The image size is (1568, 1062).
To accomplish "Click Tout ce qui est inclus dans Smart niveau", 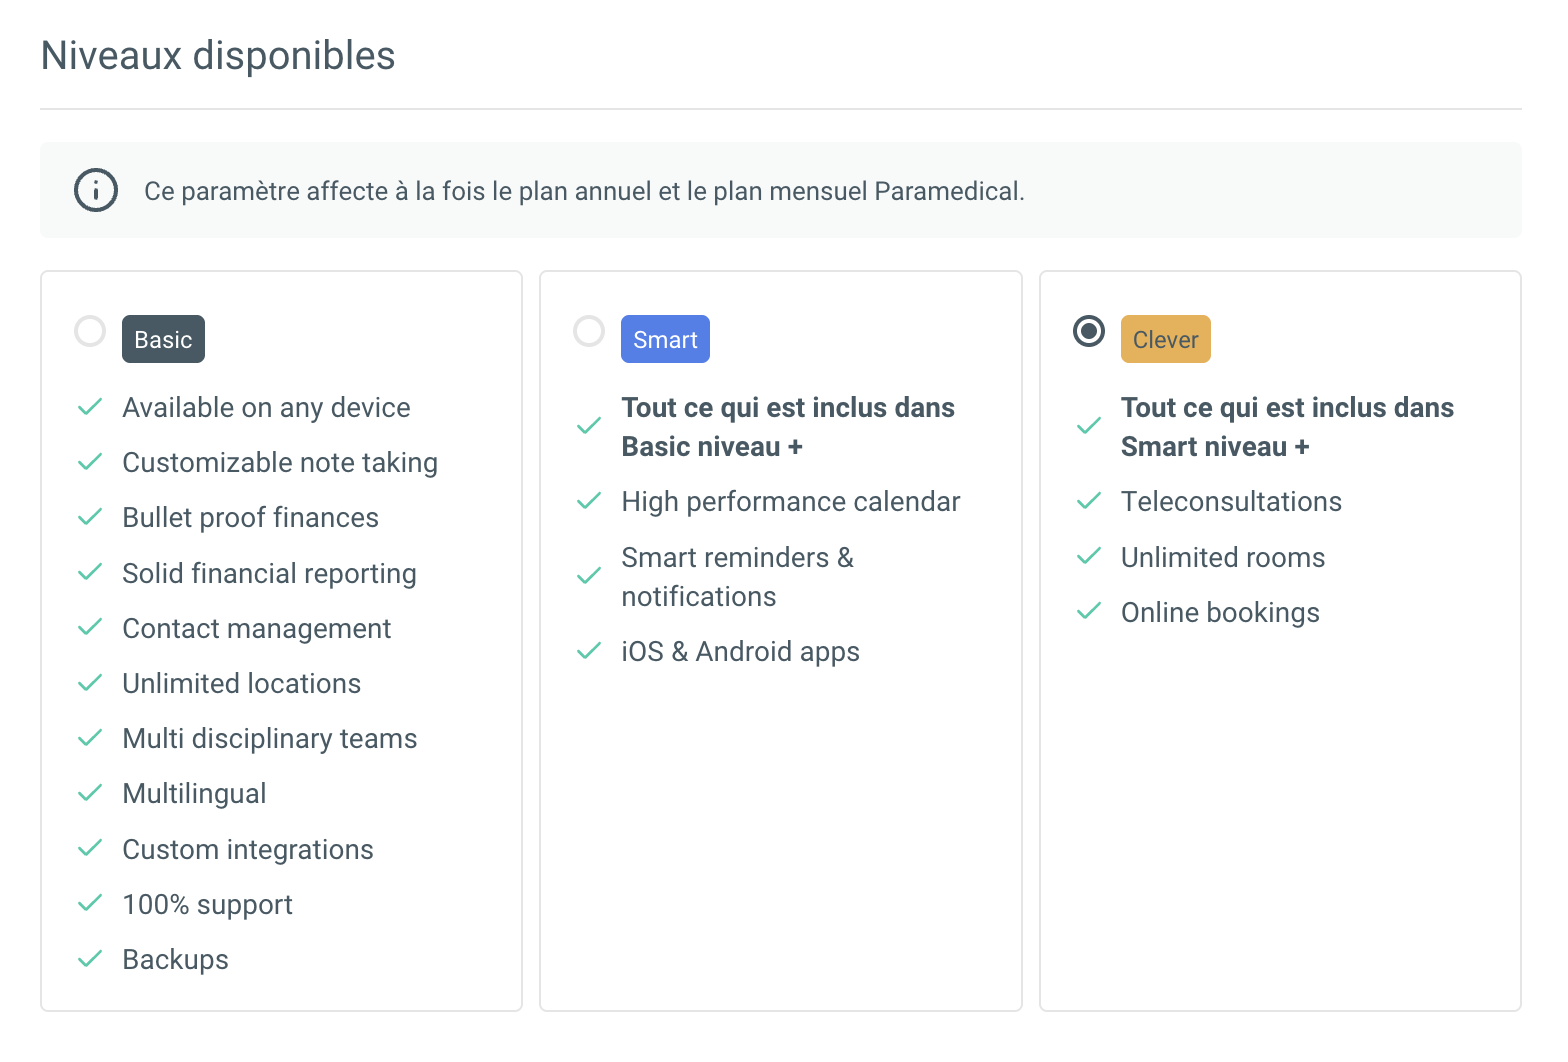I will (1286, 427).
